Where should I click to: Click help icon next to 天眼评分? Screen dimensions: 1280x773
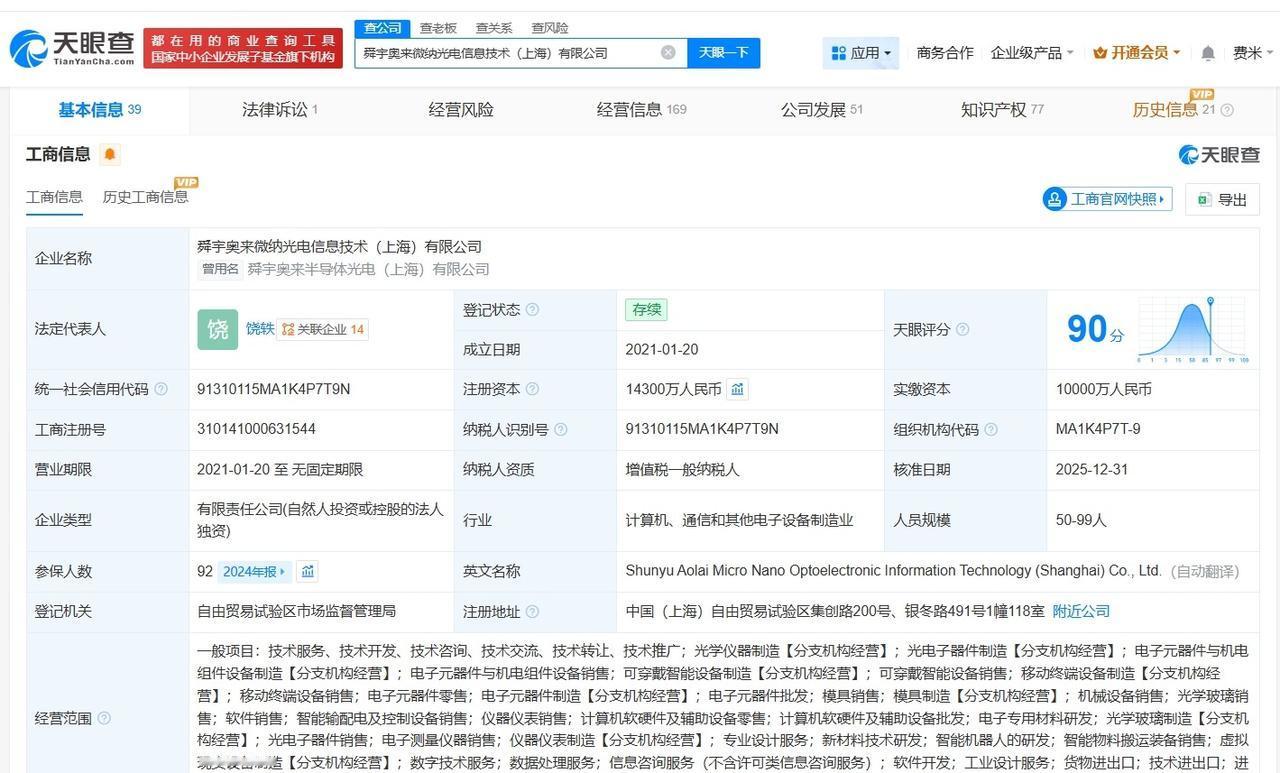pos(962,329)
